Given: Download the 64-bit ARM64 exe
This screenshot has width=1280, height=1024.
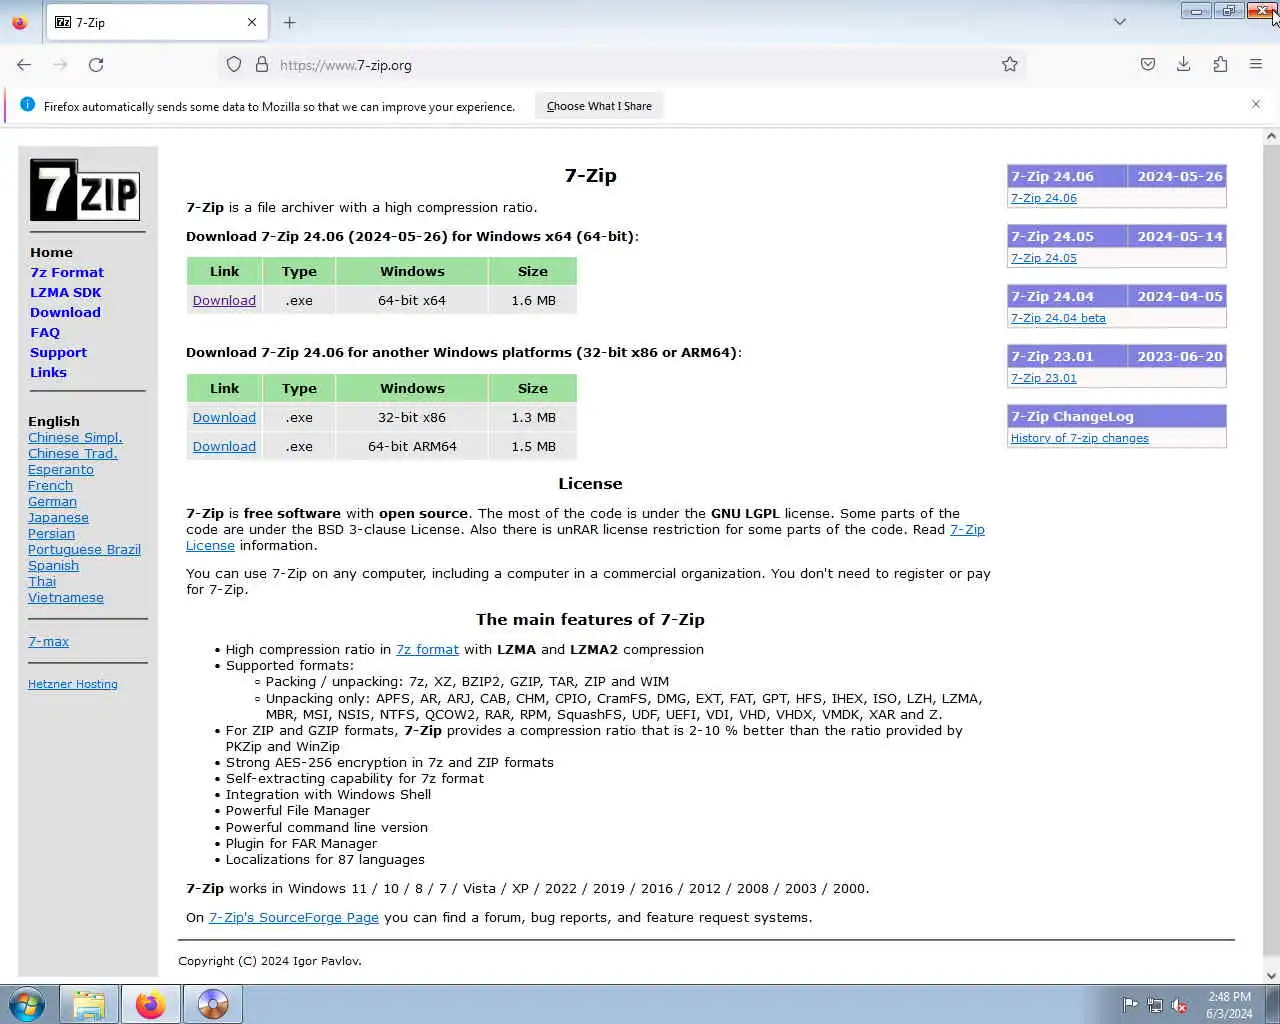Looking at the screenshot, I should coord(224,447).
